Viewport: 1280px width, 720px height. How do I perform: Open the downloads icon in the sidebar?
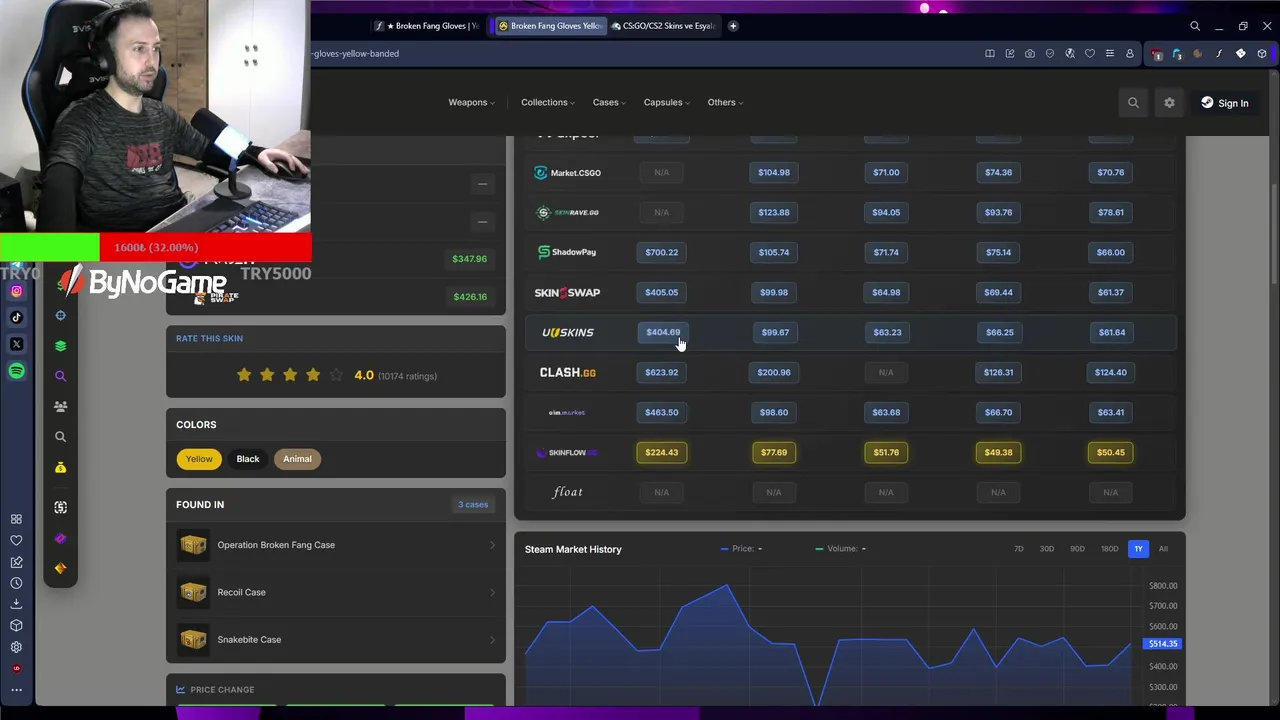click(16, 604)
